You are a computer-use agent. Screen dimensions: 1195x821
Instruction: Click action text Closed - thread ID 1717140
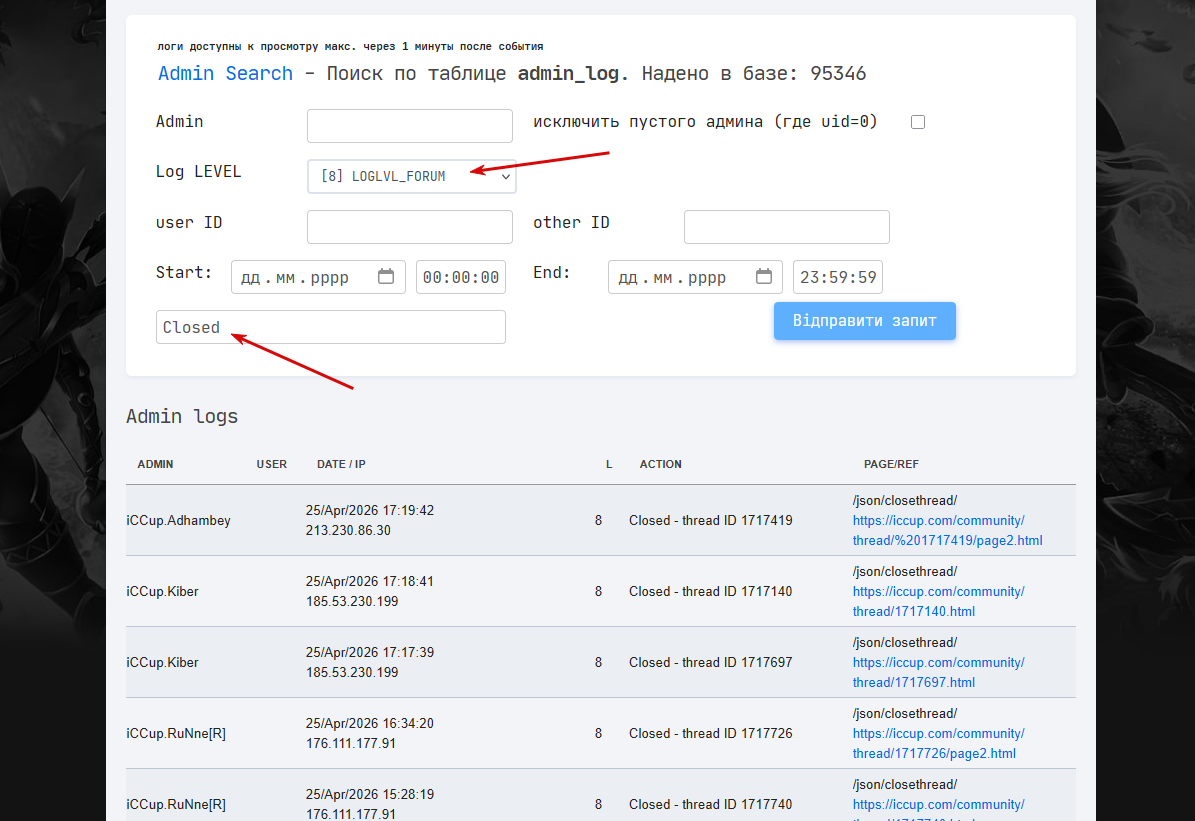pos(710,592)
